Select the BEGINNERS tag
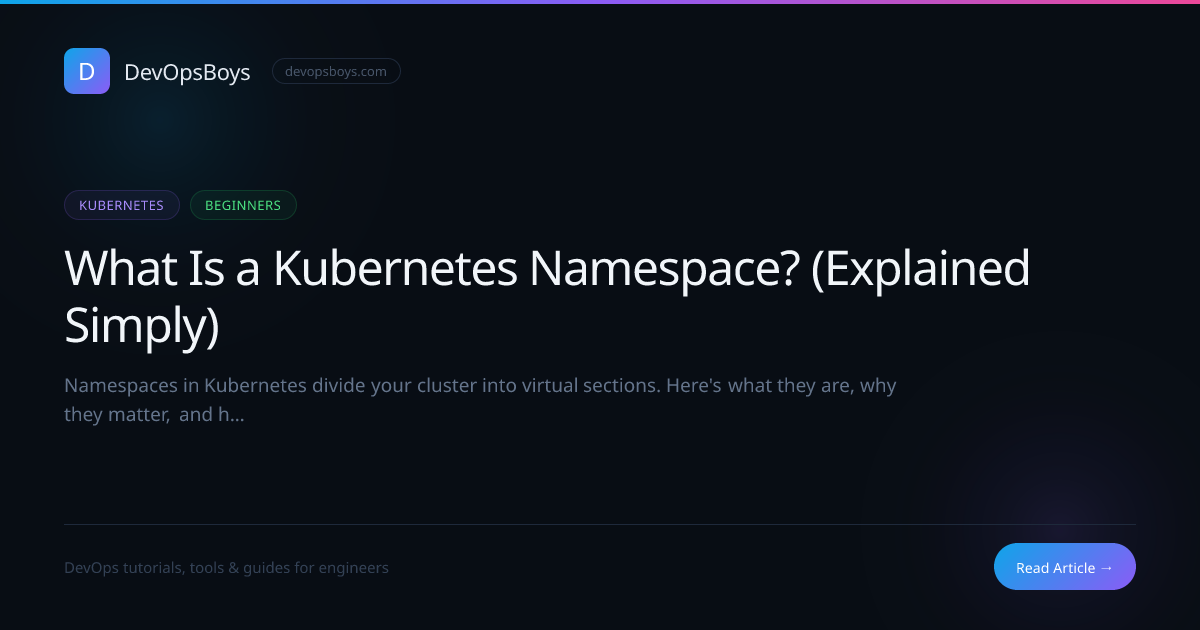 point(243,205)
